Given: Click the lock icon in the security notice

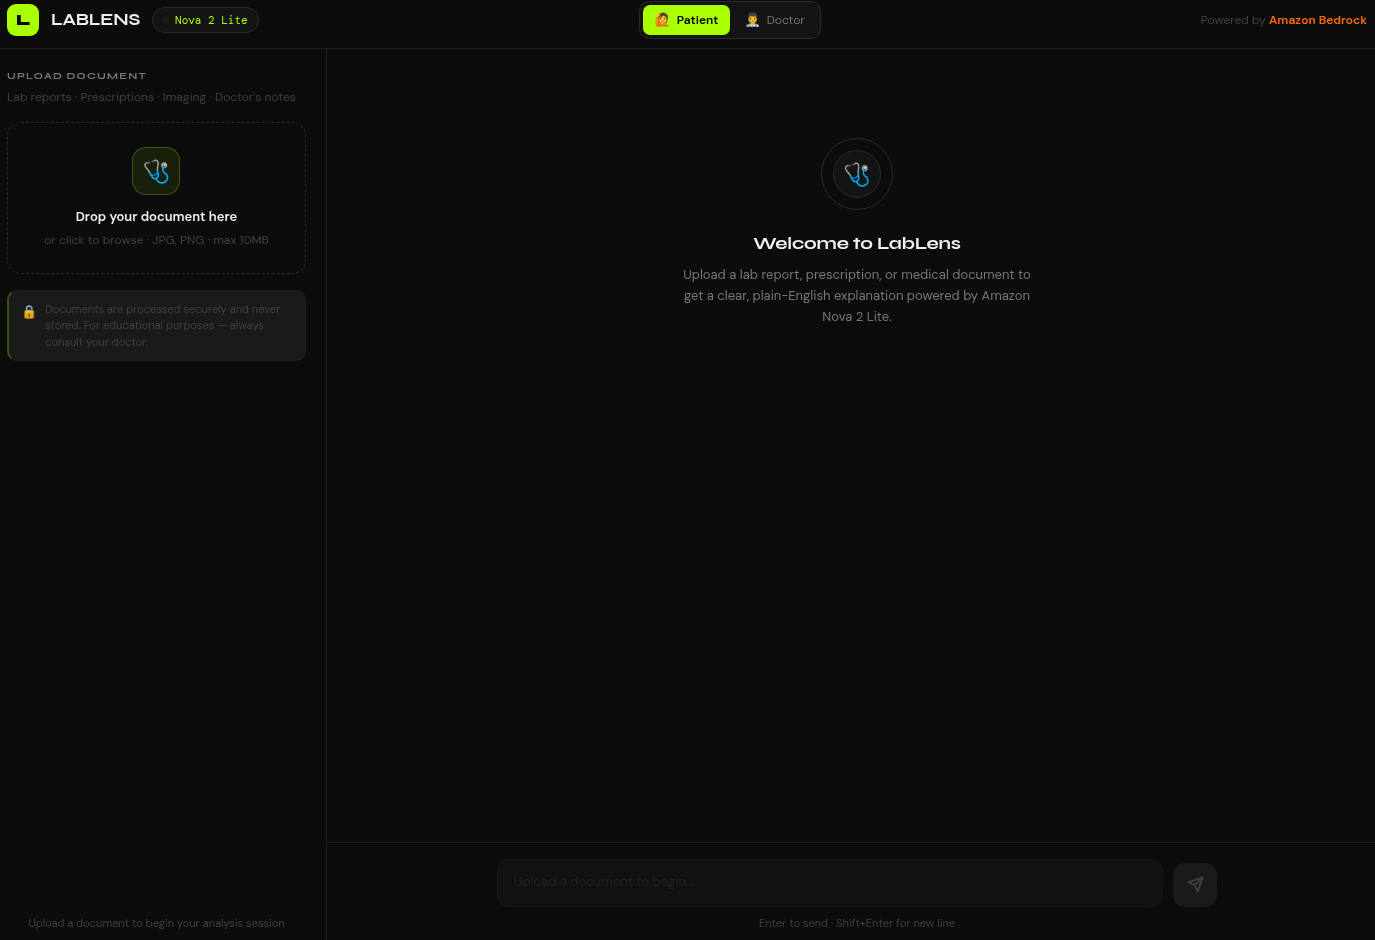Looking at the screenshot, I should click(x=29, y=312).
